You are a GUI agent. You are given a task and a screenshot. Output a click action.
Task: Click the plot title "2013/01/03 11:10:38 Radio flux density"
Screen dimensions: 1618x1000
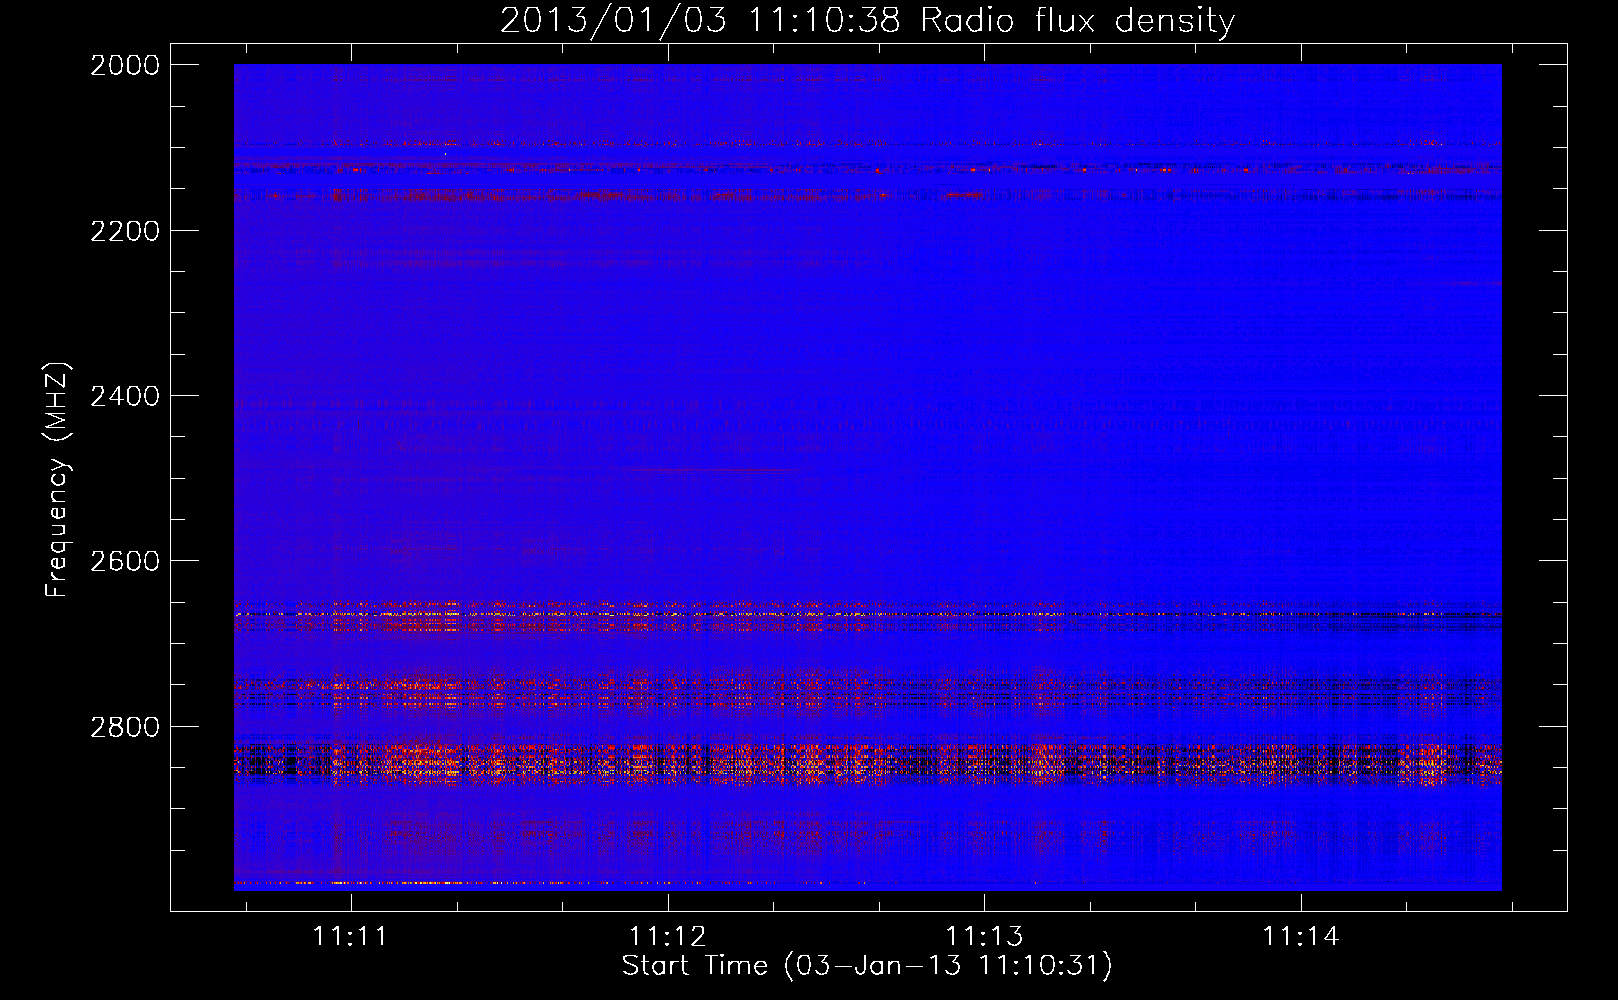click(x=867, y=21)
